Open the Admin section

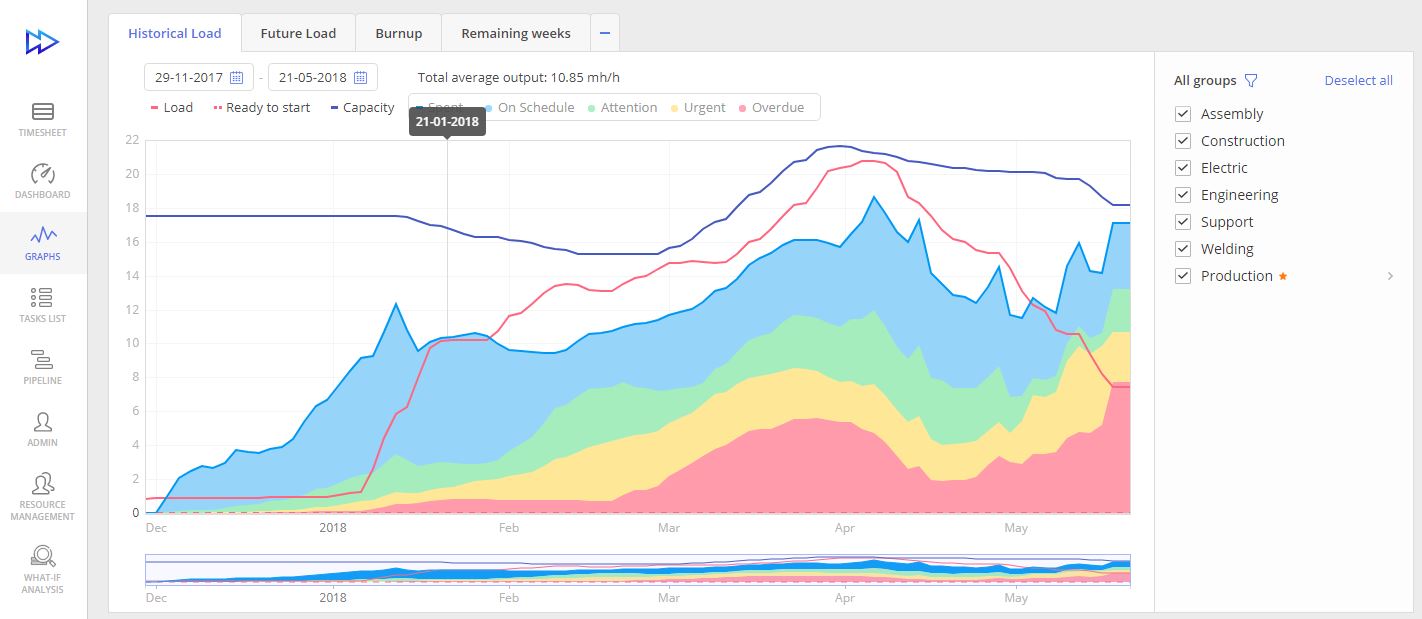coord(42,427)
